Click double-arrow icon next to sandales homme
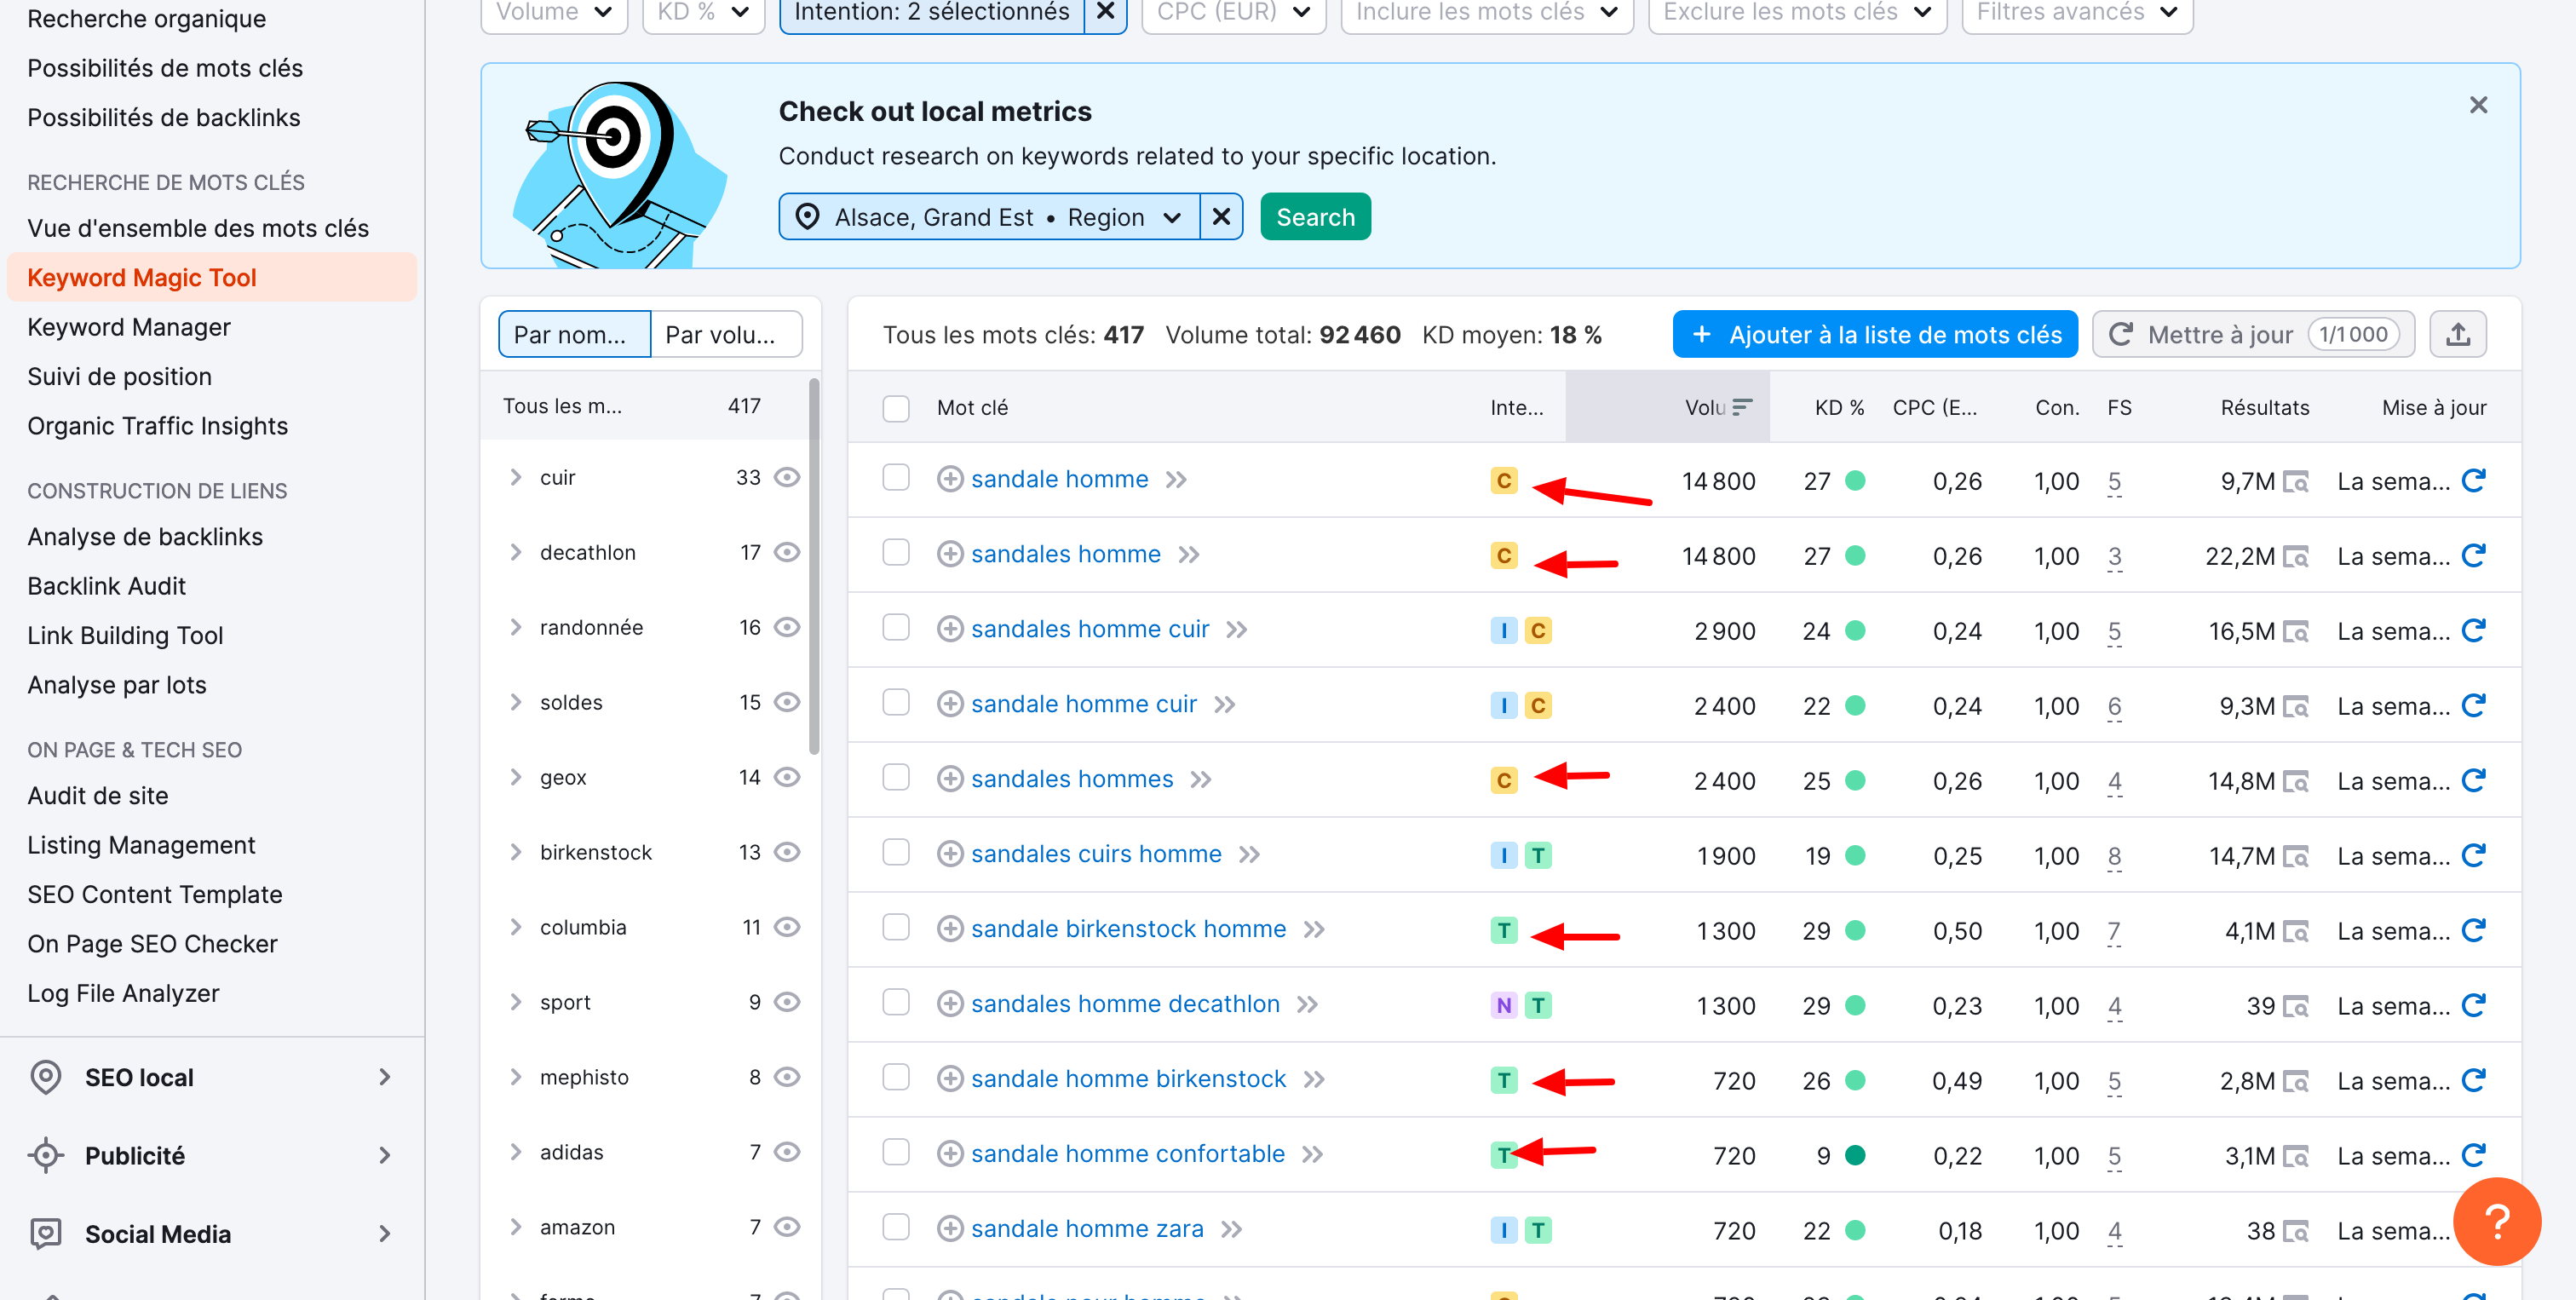Image resolution: width=2576 pixels, height=1300 pixels. click(1188, 554)
